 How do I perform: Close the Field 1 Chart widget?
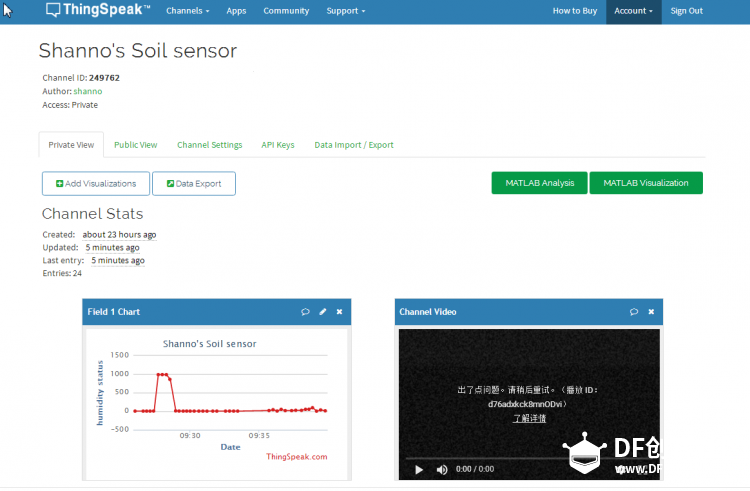pyautogui.click(x=339, y=312)
